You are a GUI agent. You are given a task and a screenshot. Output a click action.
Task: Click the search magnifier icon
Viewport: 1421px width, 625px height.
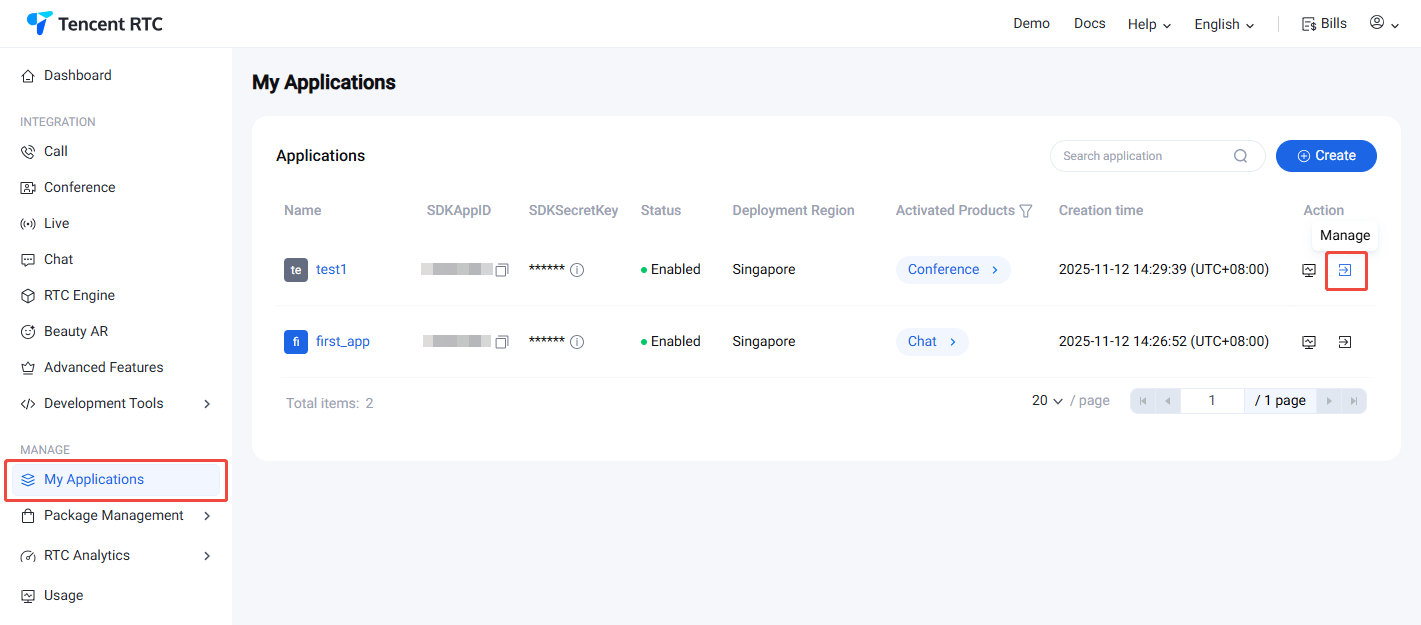1240,156
